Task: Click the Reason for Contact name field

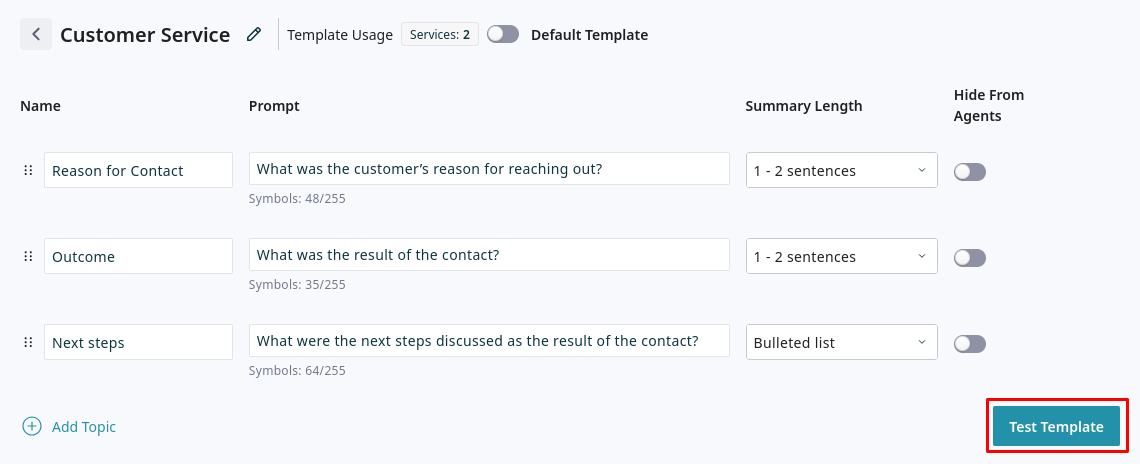Action: click(138, 171)
